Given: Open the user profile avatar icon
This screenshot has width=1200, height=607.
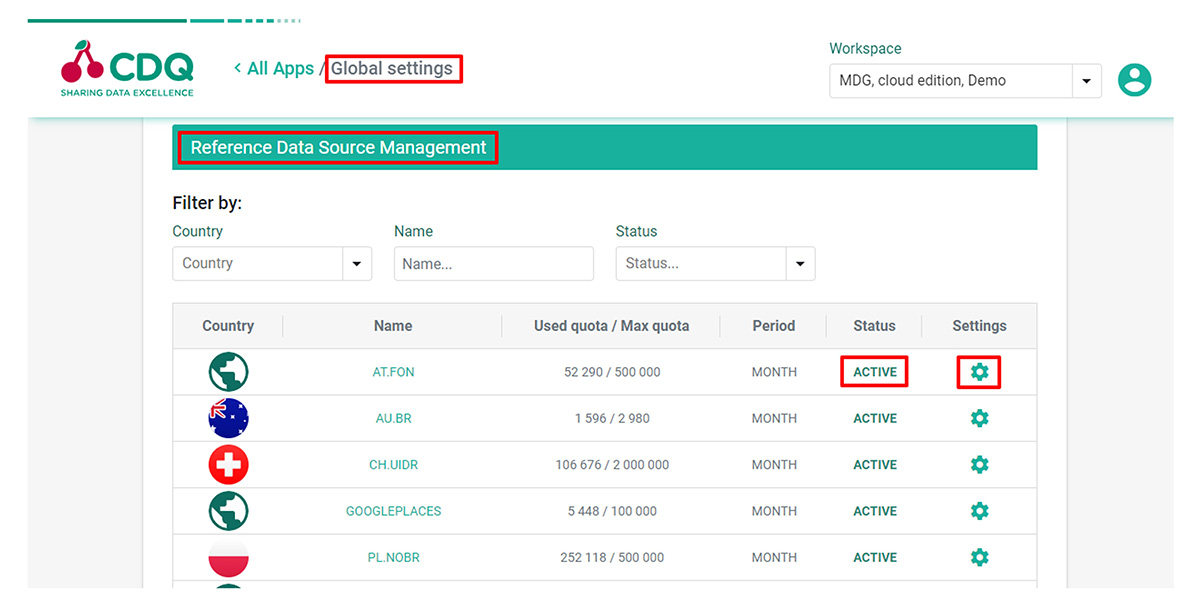Looking at the screenshot, I should (x=1134, y=80).
